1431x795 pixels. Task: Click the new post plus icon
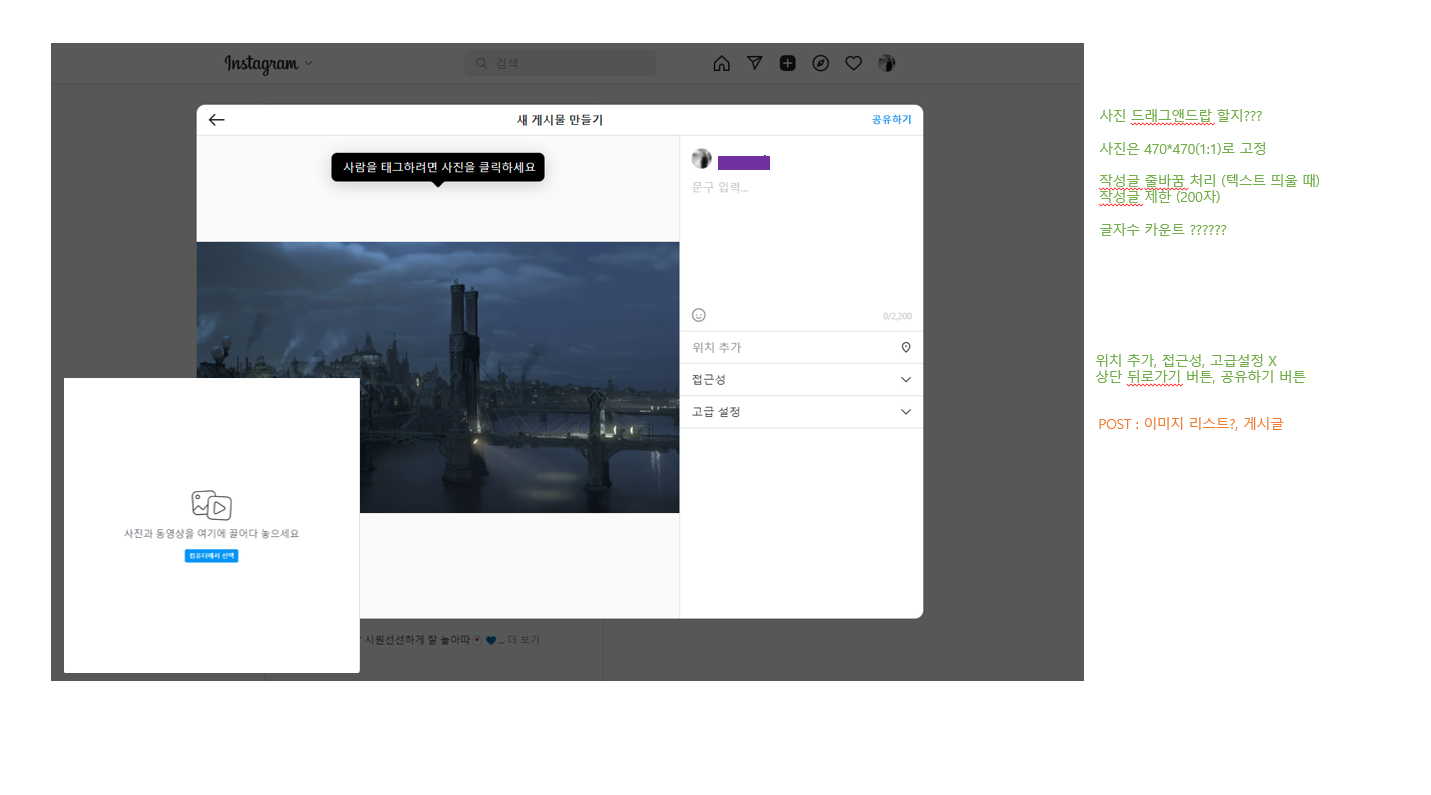click(788, 63)
